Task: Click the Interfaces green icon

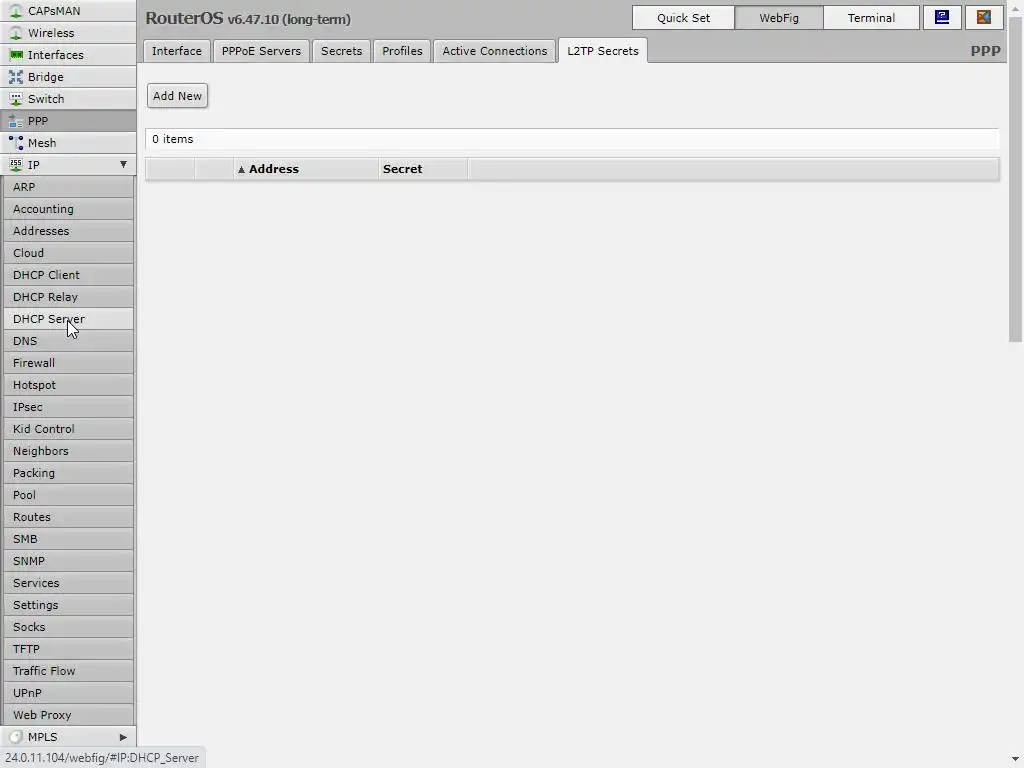Action: (x=16, y=55)
